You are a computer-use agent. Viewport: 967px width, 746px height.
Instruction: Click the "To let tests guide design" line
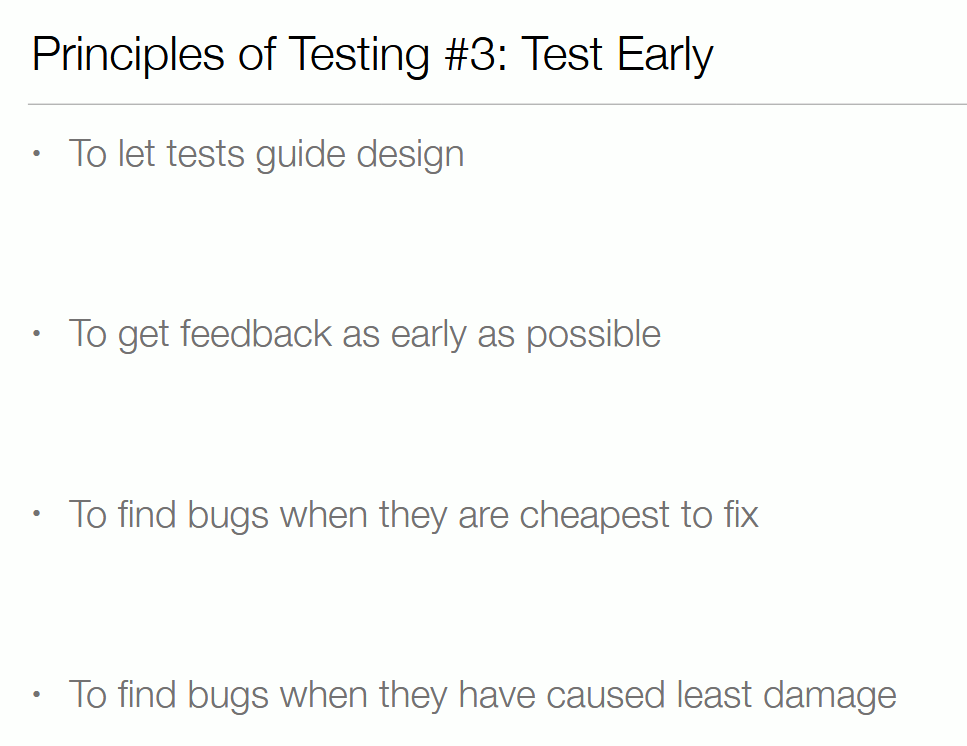tap(266, 154)
